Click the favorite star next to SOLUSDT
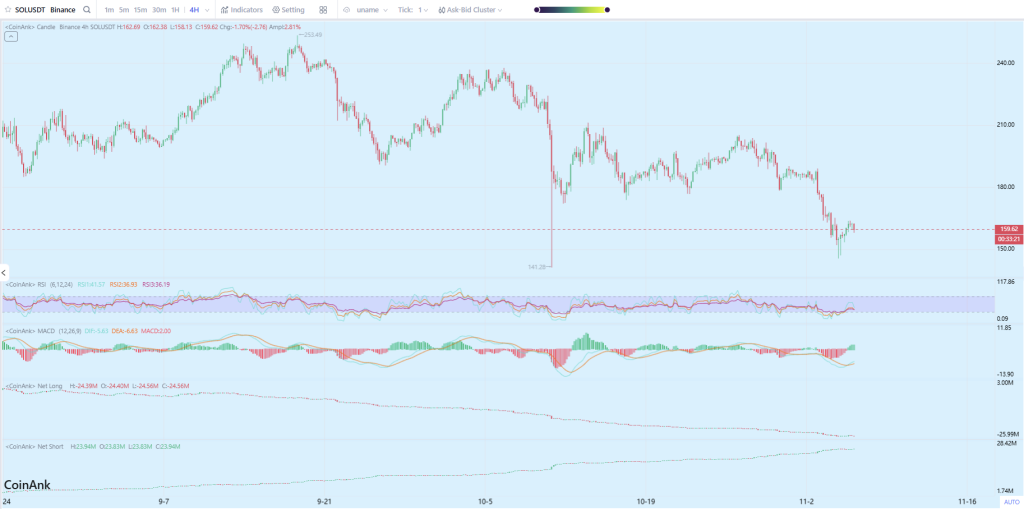 click(7, 9)
